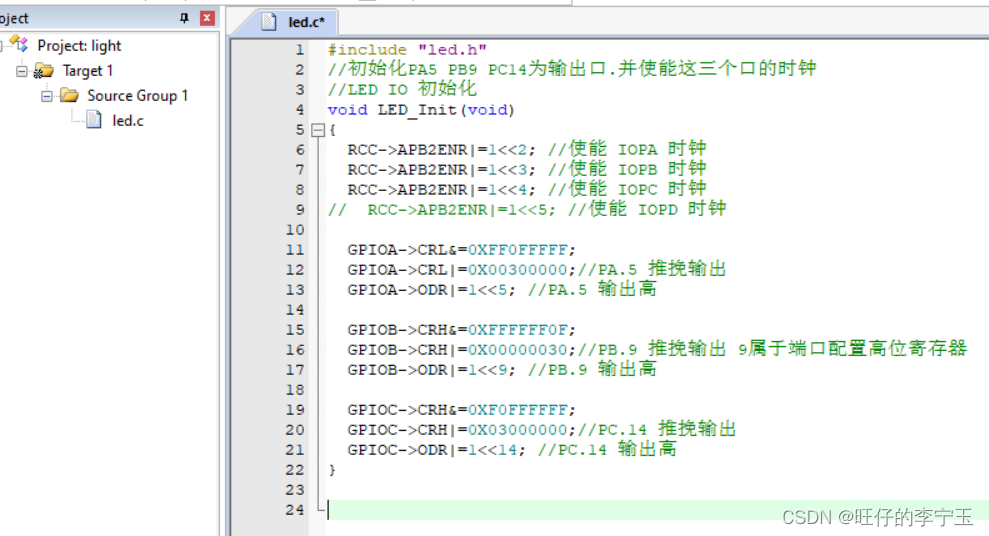Click the commented RCC->APB2ENR|=1<<5 line

point(527,209)
